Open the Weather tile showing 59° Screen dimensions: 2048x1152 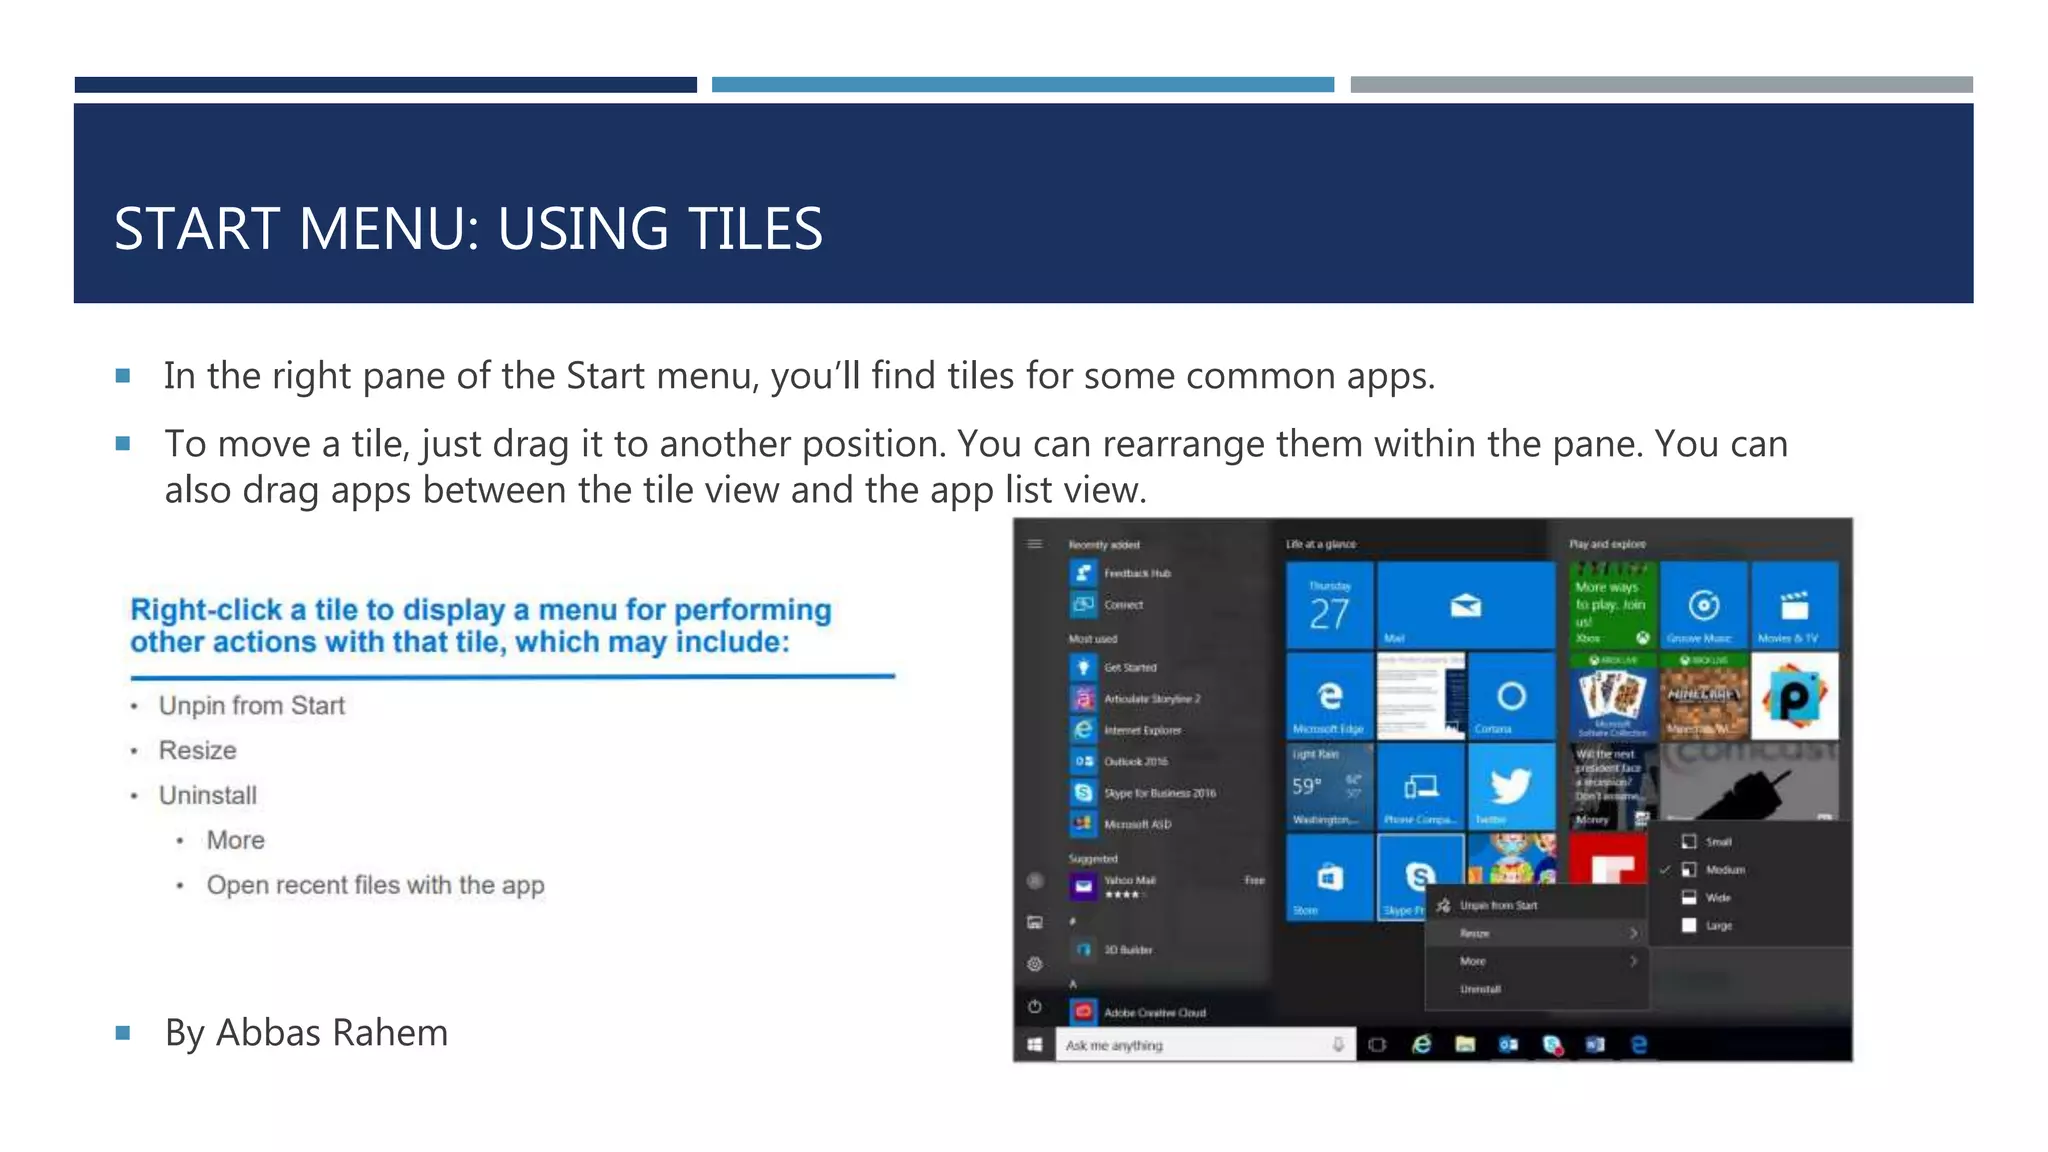point(1329,786)
